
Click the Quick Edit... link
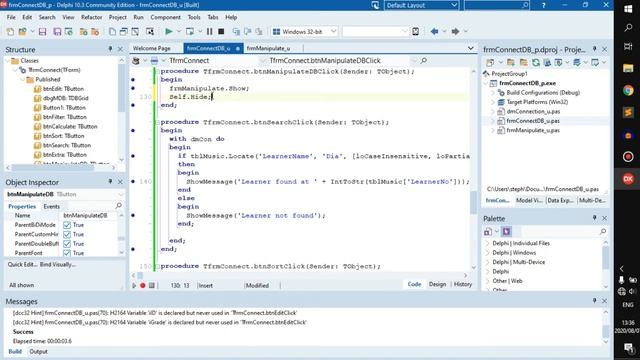pos(22,264)
